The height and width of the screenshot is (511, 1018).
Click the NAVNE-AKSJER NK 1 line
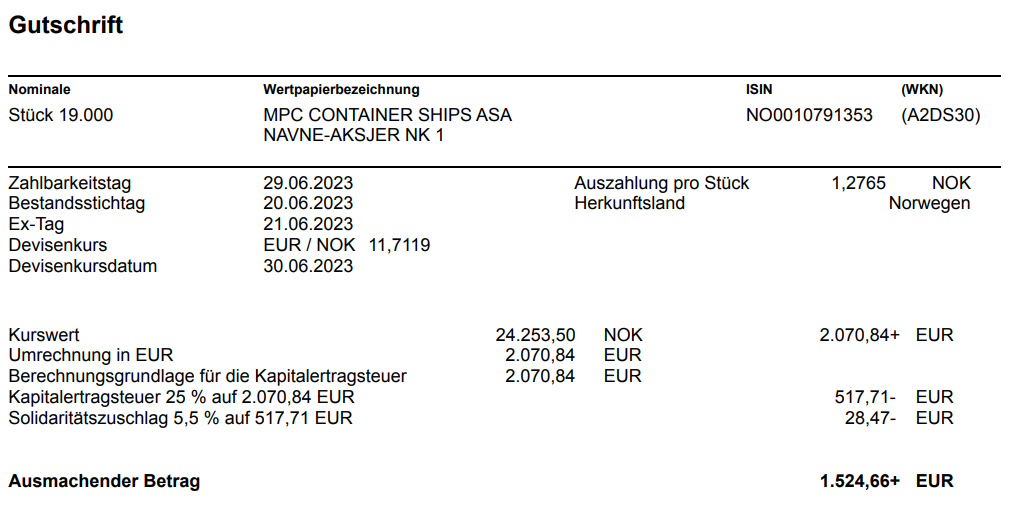353,135
